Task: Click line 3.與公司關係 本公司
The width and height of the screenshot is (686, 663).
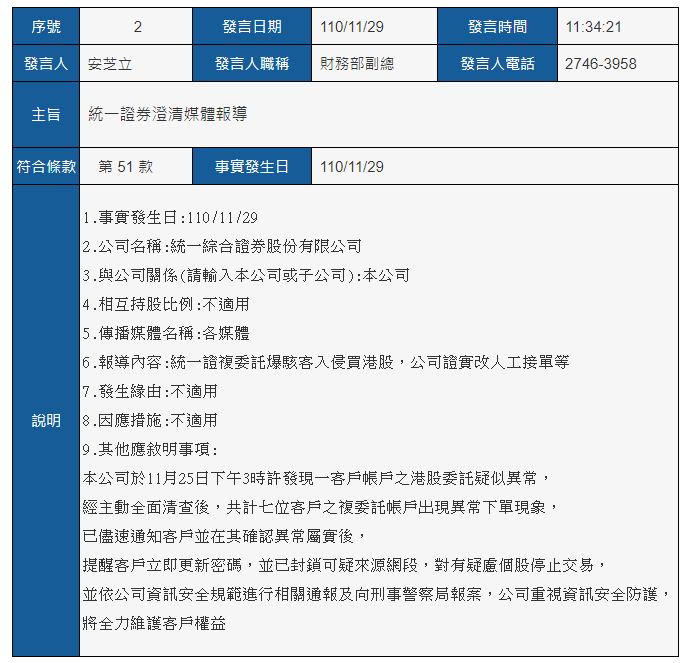Action: (246, 275)
